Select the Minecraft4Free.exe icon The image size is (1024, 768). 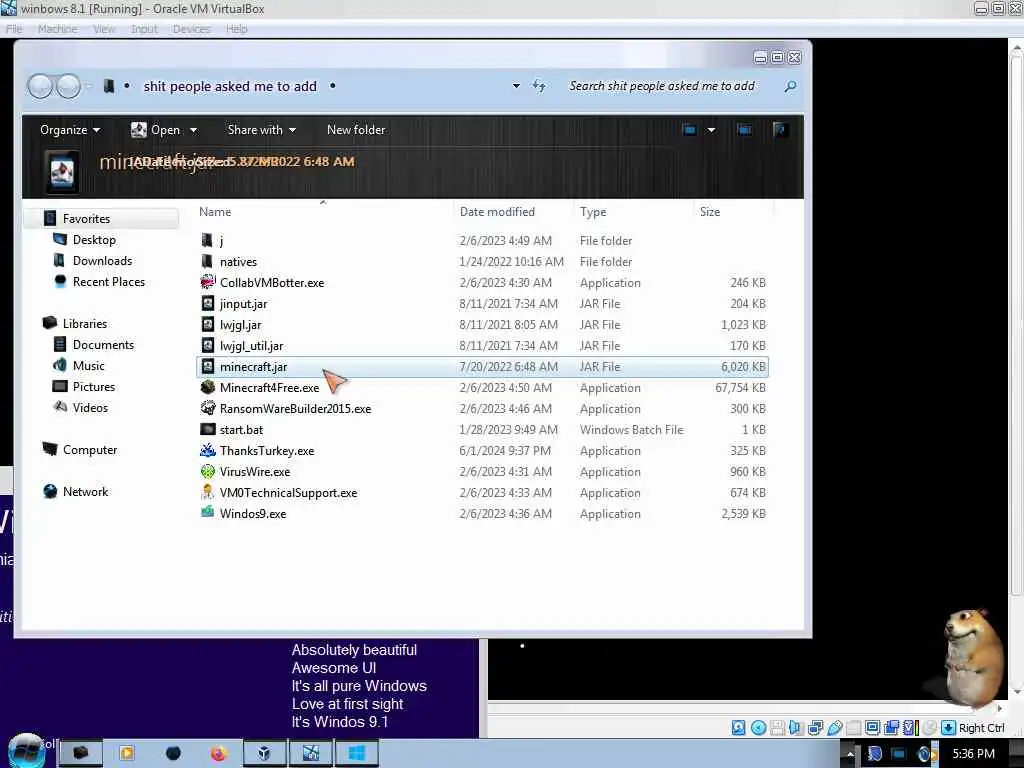point(208,387)
